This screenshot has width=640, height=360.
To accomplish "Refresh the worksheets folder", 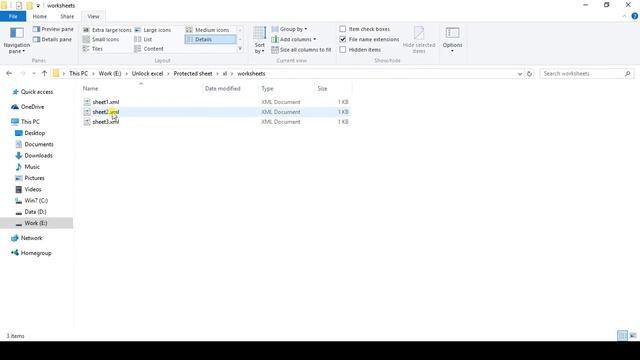I will (529, 74).
